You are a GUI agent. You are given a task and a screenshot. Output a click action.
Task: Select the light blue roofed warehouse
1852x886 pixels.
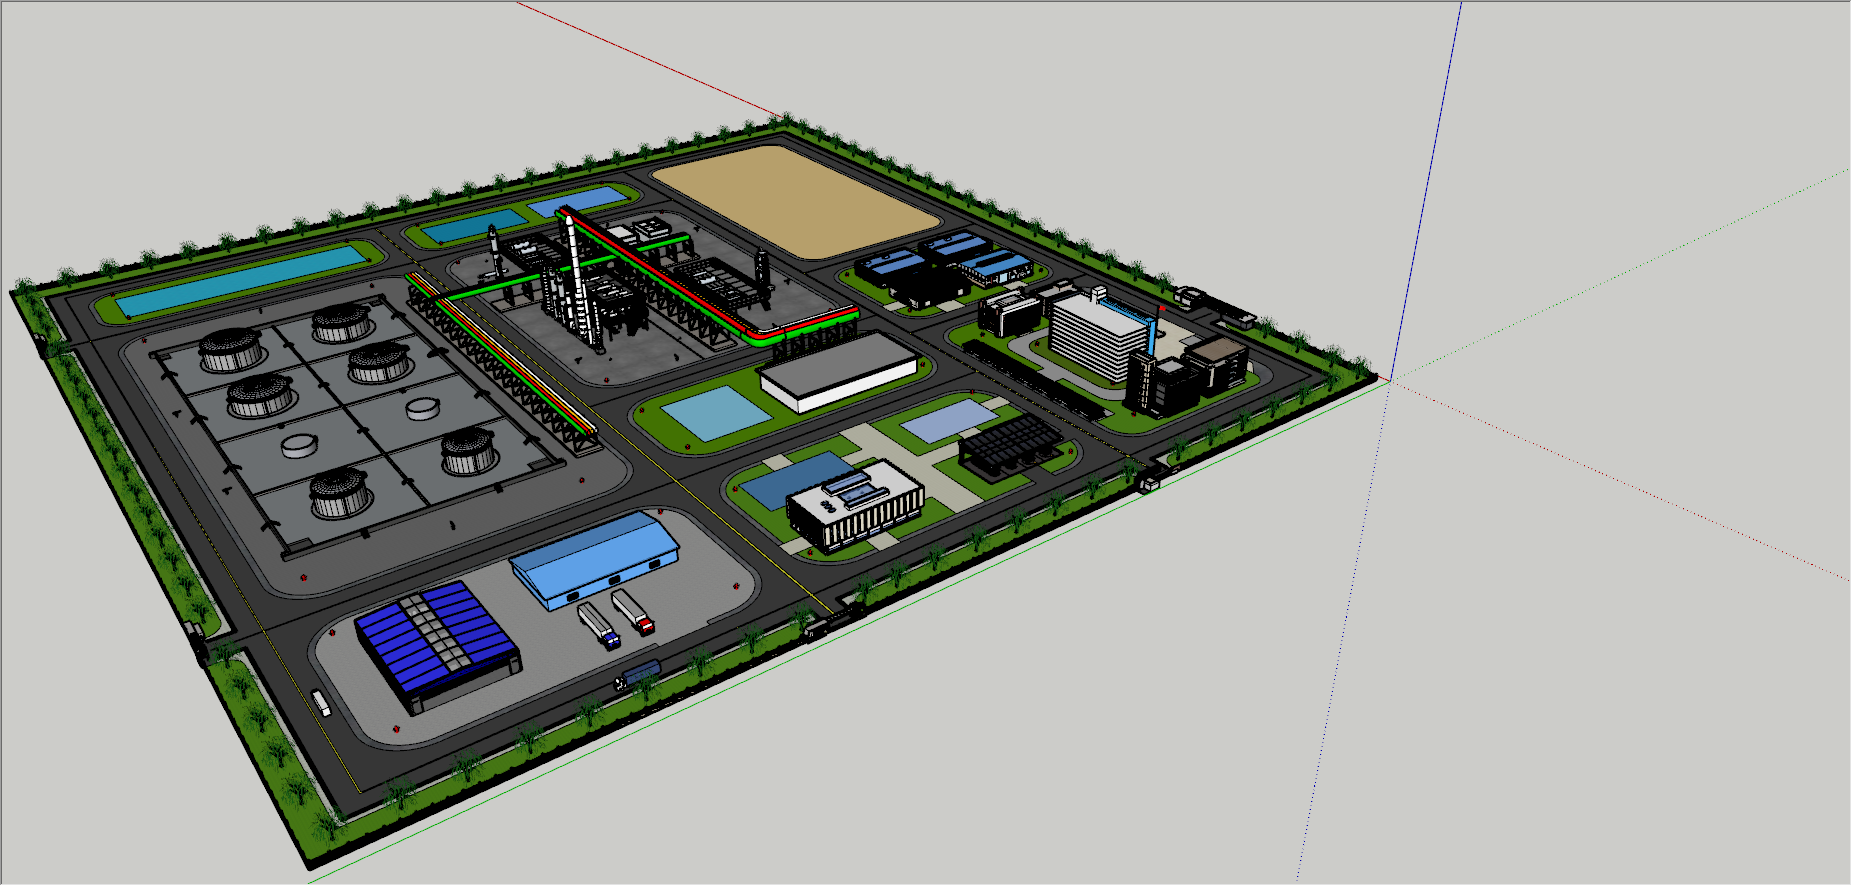595,559
